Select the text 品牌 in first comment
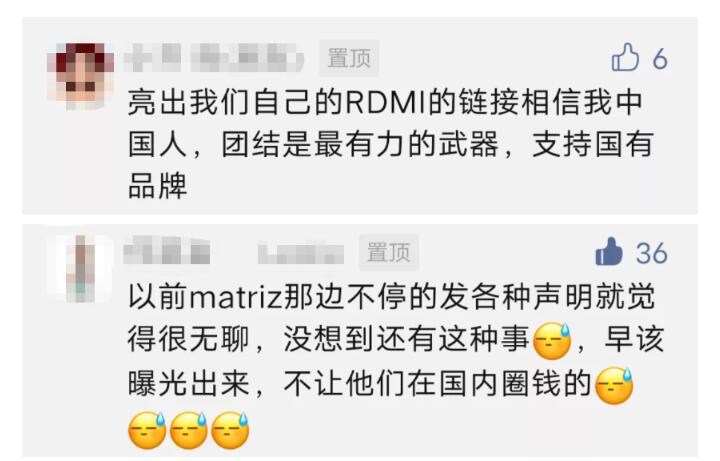720x461 pixels. (x=158, y=186)
